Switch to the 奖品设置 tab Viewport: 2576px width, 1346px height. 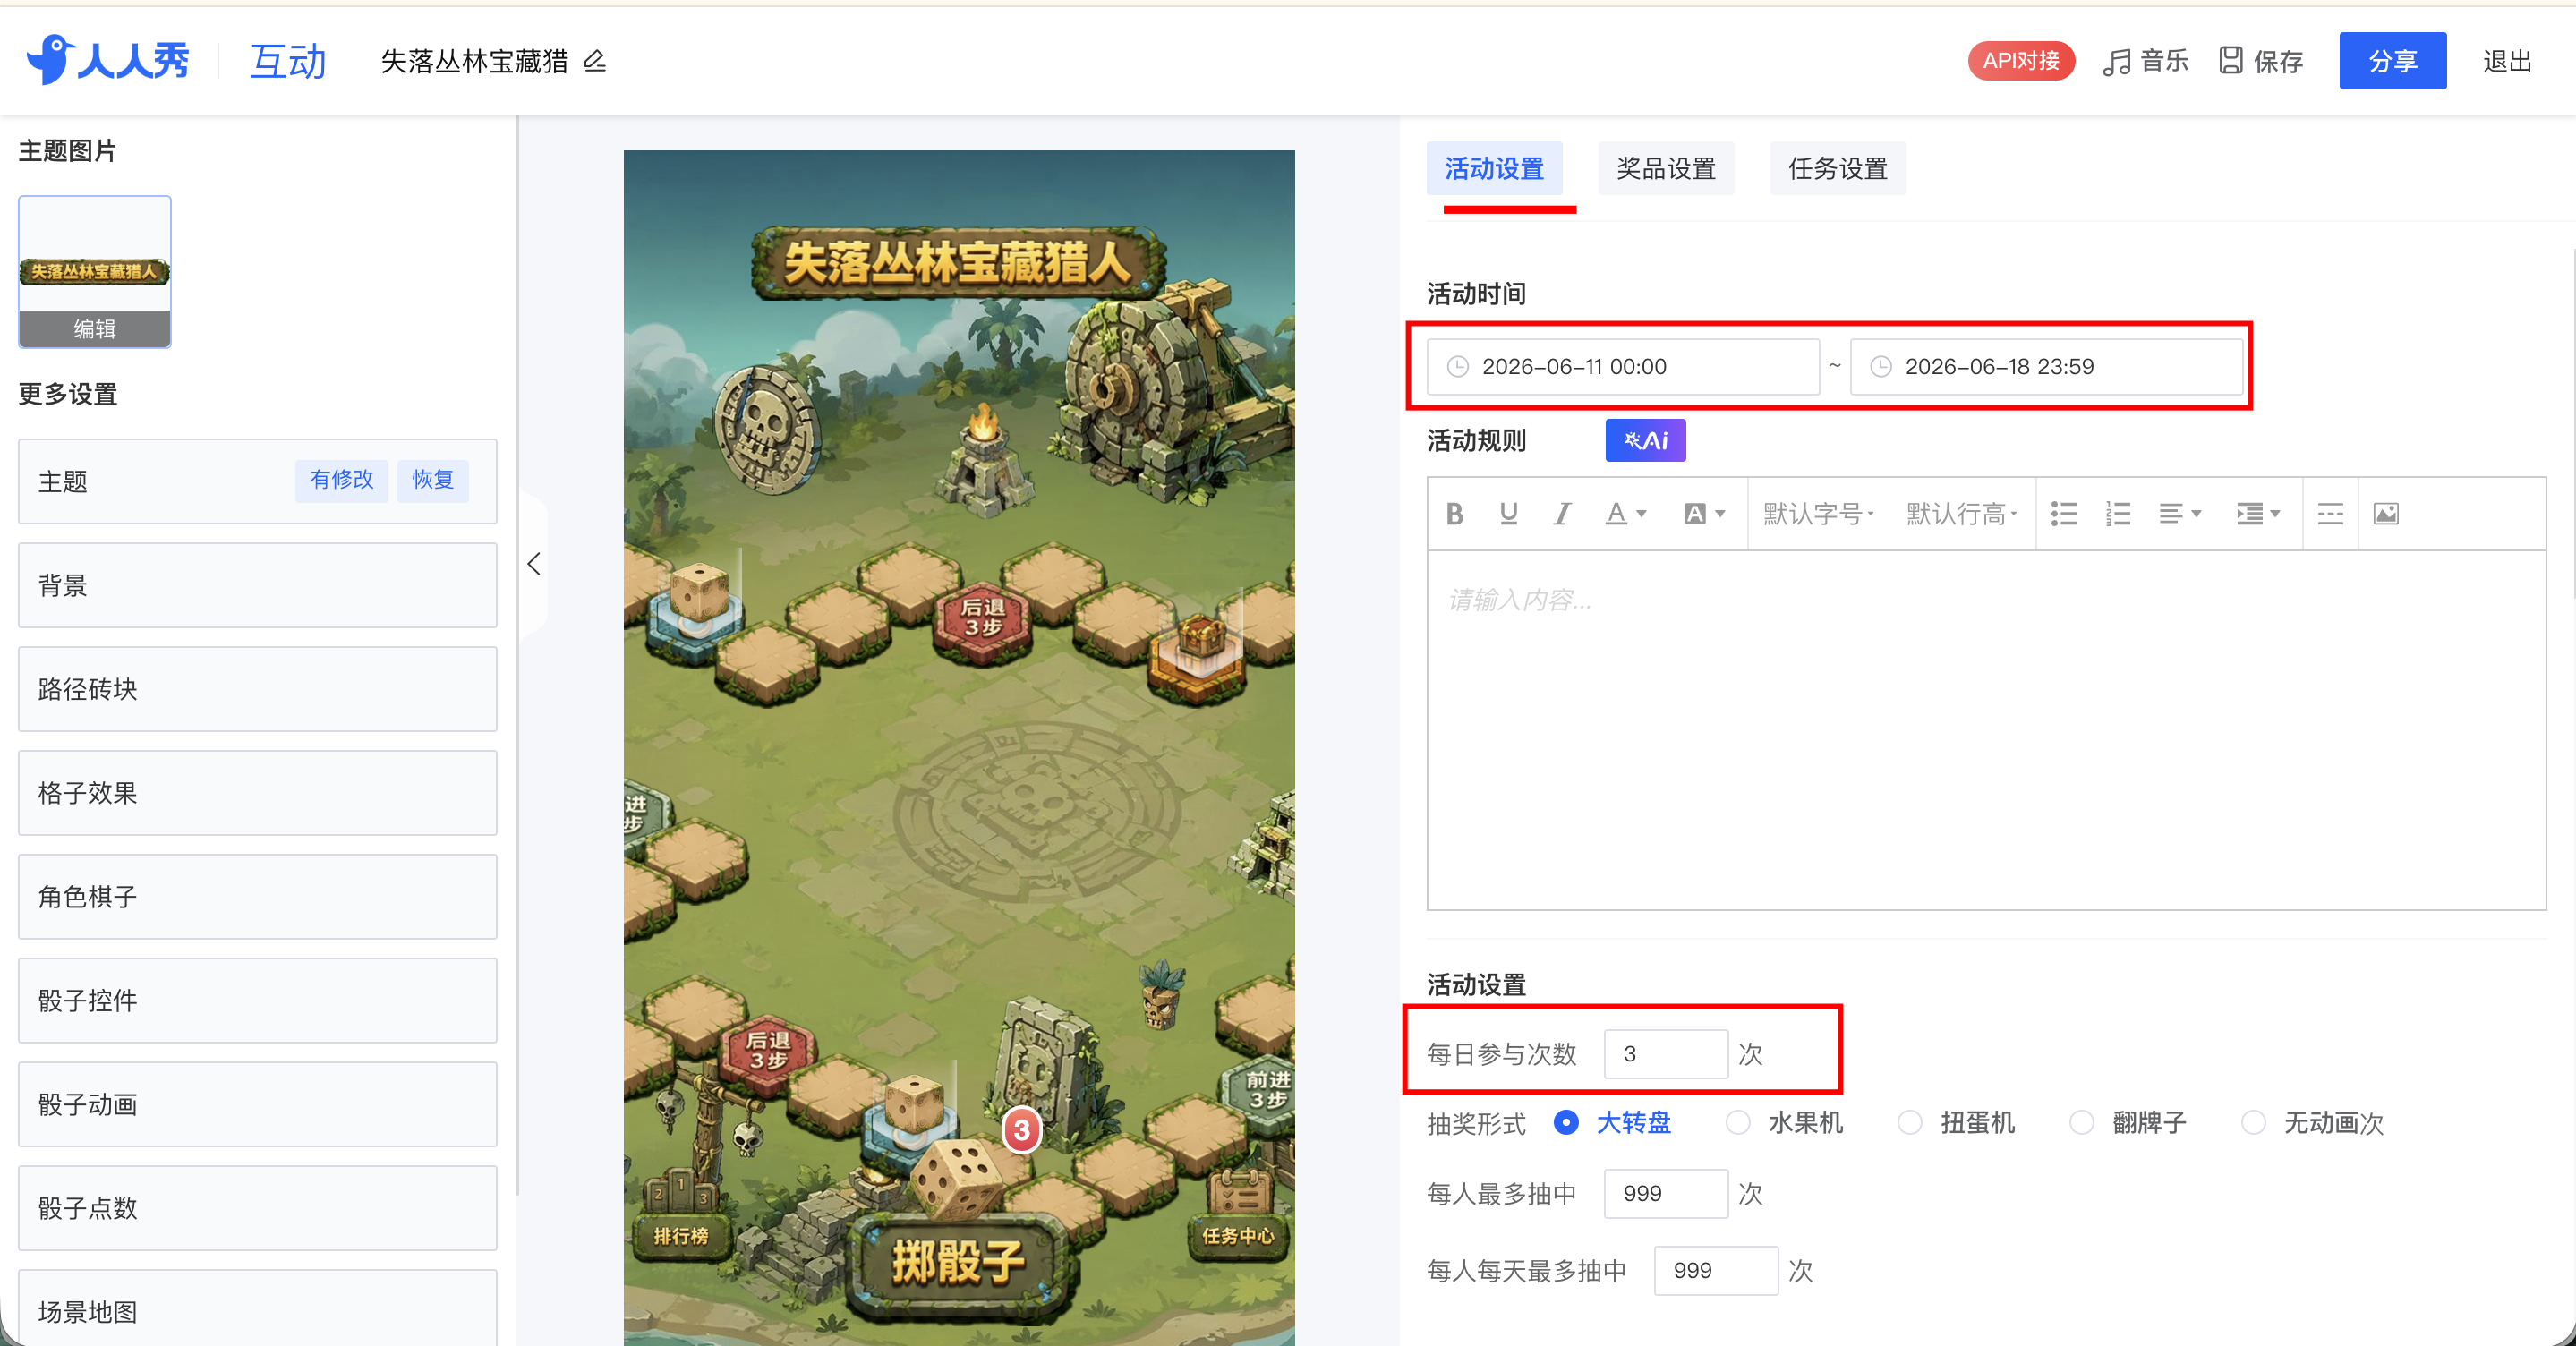click(1666, 168)
